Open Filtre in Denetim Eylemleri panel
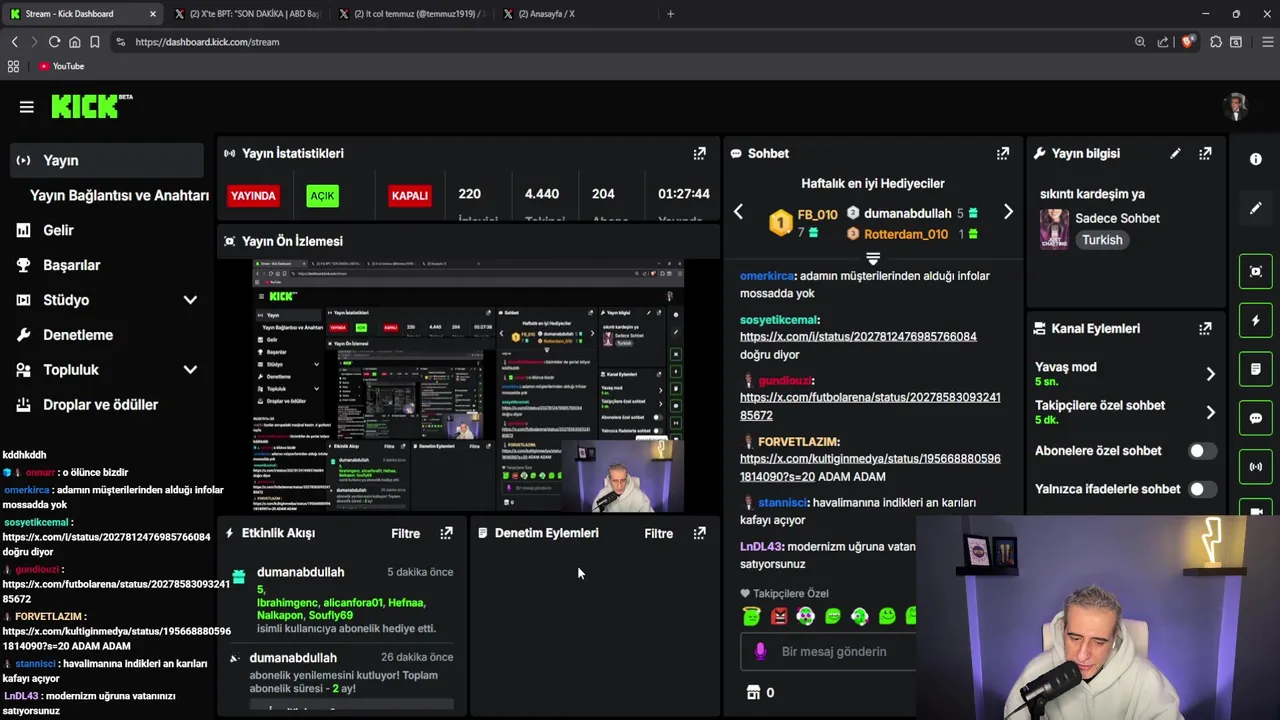This screenshot has width=1280, height=720. pos(658,534)
